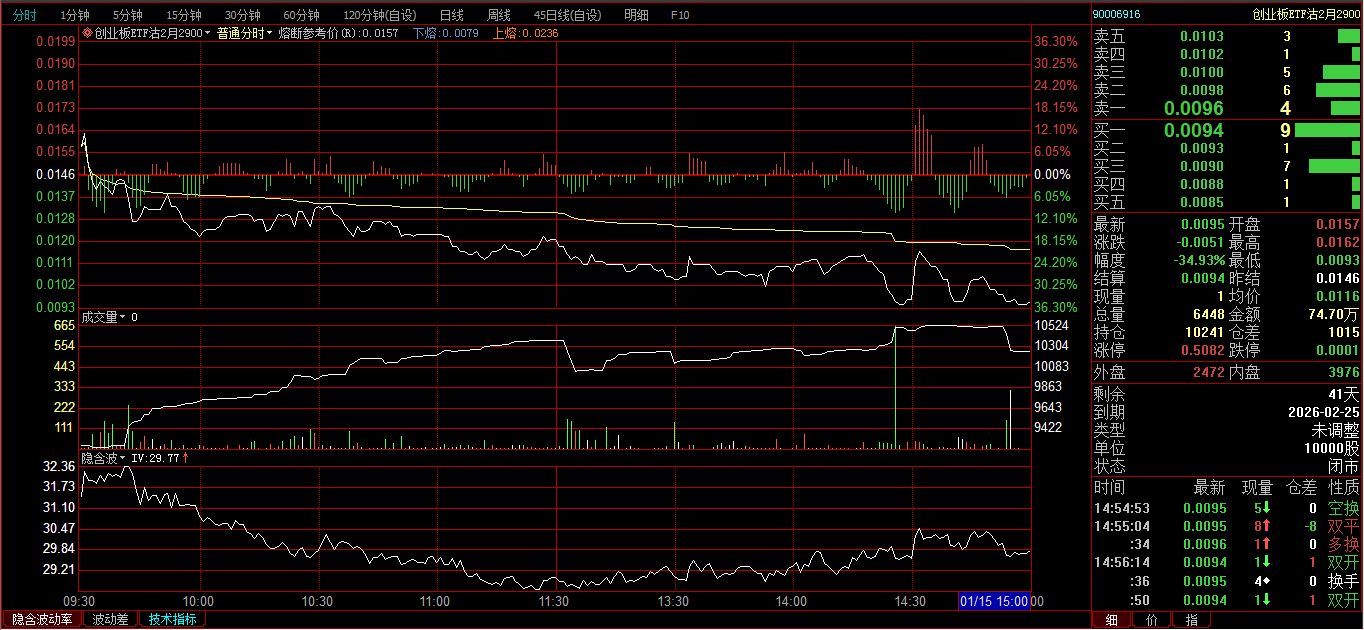Click the F10 info button
This screenshot has width=1364, height=630.
(x=680, y=15)
